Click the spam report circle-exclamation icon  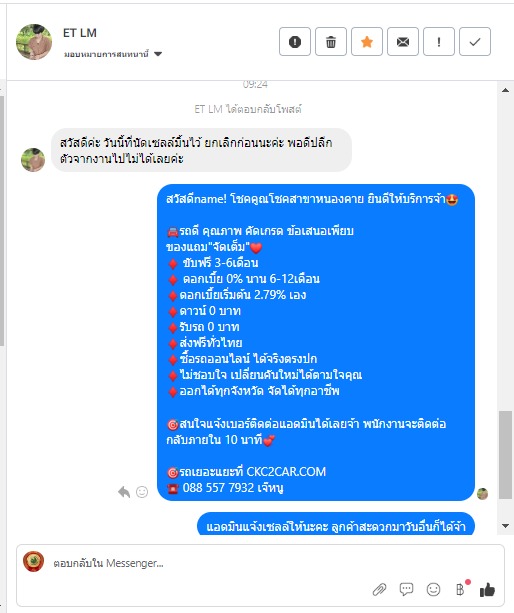(x=295, y=41)
